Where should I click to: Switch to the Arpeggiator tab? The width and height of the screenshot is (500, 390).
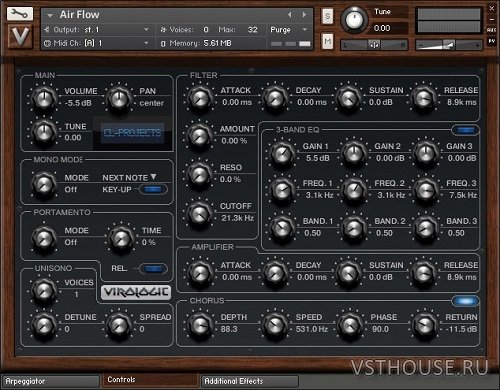pyautogui.click(x=50, y=381)
